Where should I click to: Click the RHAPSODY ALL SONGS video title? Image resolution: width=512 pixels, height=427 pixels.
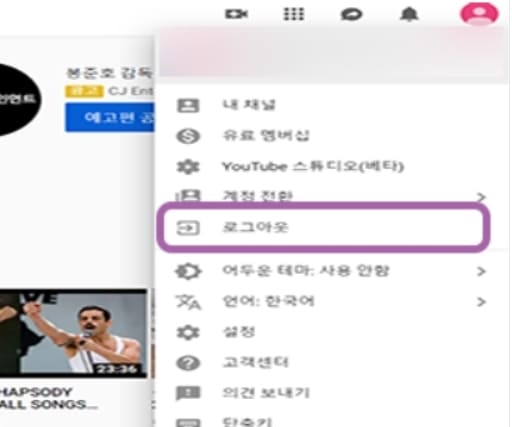[48, 398]
